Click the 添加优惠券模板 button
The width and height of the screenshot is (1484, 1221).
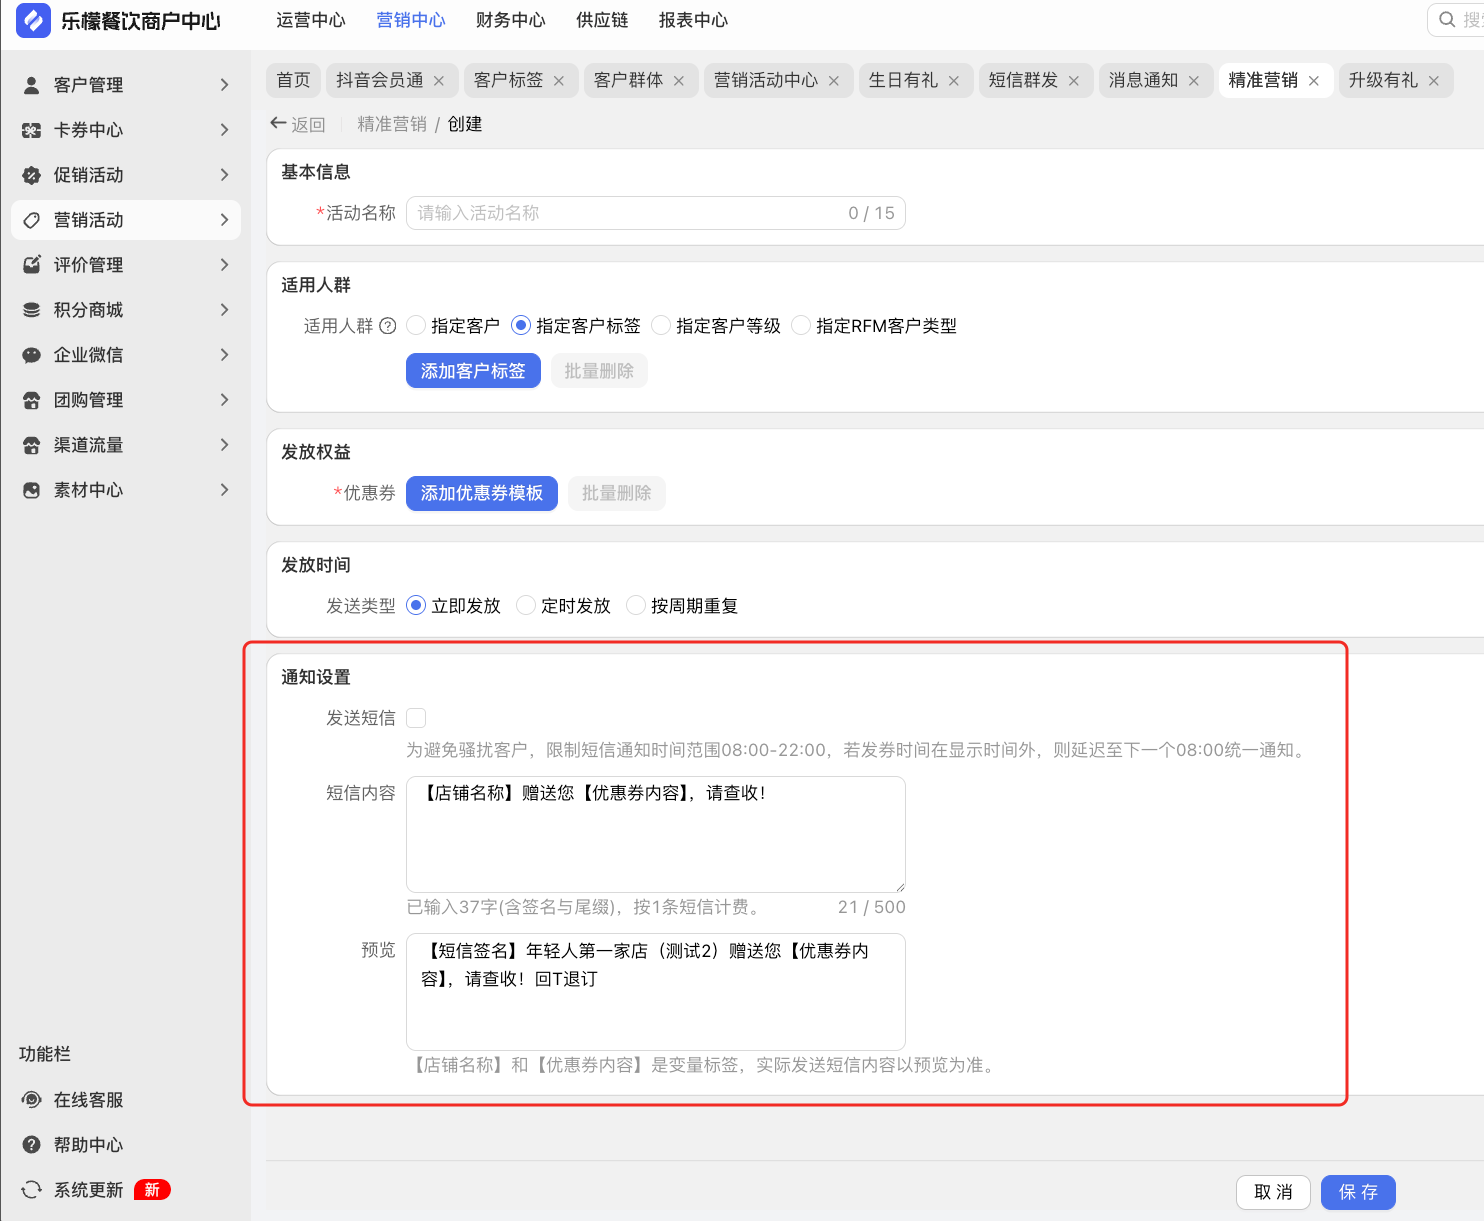click(482, 493)
